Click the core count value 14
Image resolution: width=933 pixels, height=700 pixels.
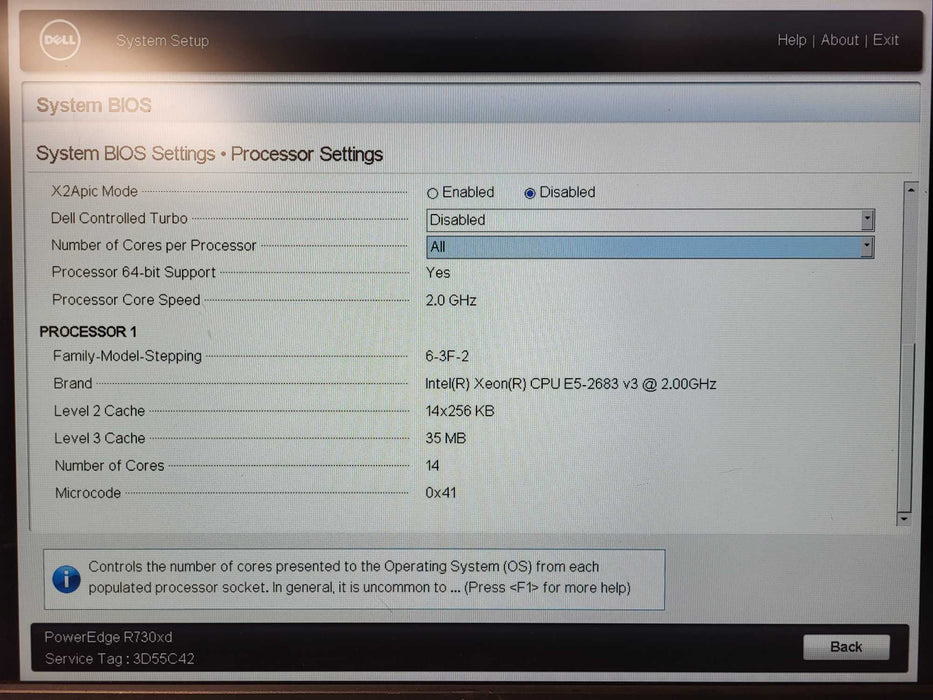433,465
